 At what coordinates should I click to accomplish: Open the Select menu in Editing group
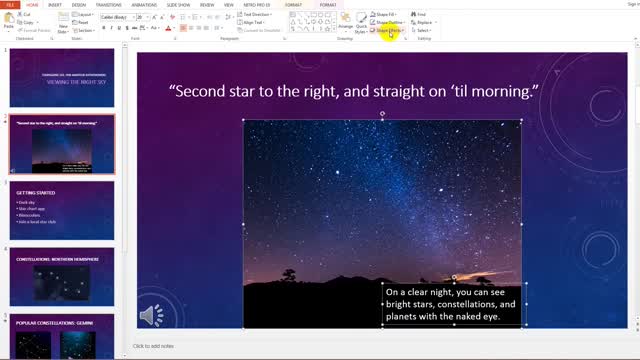click(x=421, y=30)
